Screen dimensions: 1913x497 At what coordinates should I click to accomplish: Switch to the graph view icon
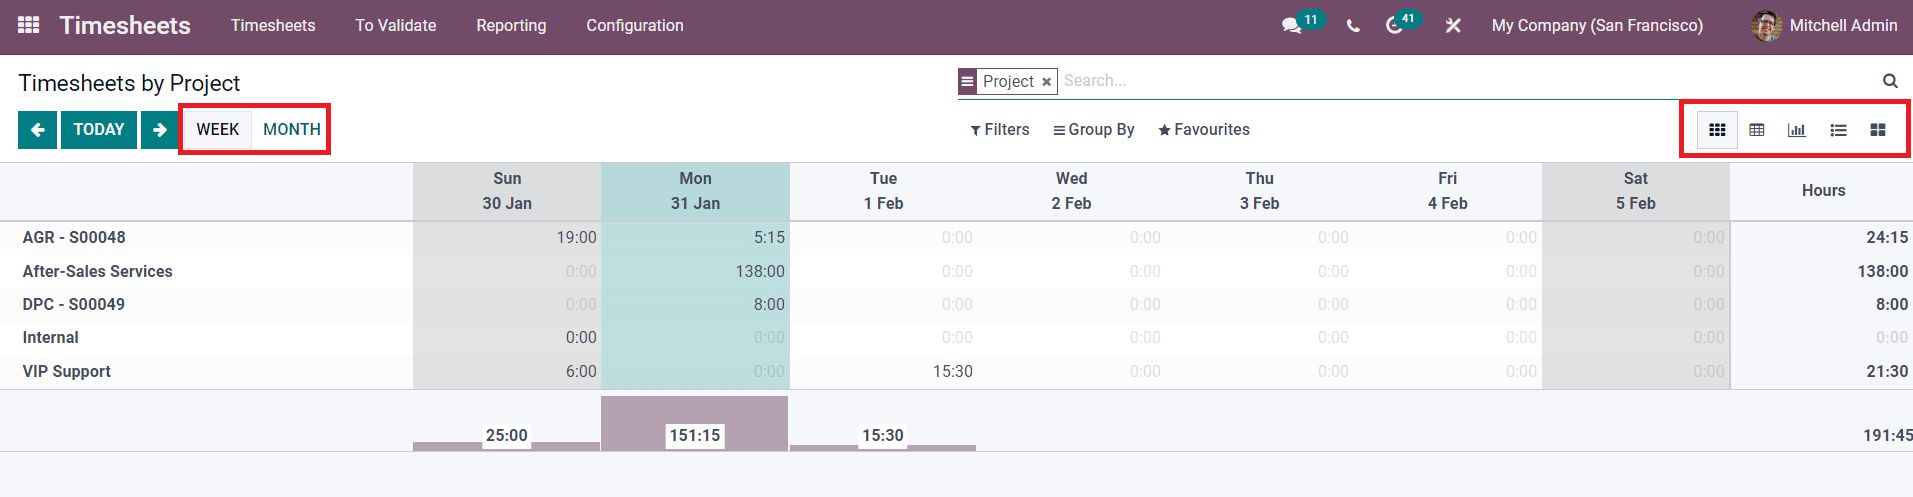pyautogui.click(x=1797, y=130)
